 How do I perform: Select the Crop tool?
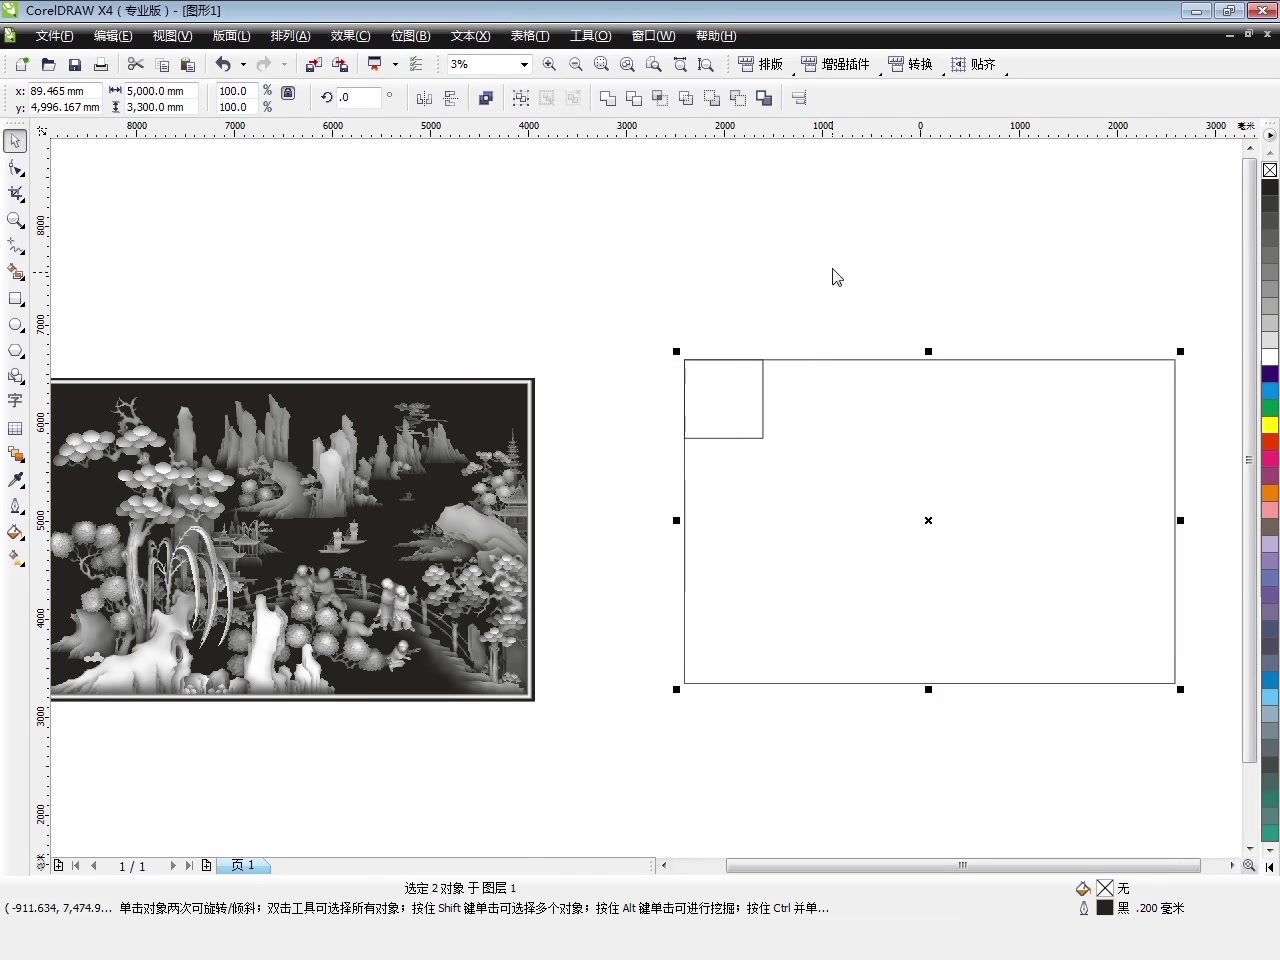point(15,194)
